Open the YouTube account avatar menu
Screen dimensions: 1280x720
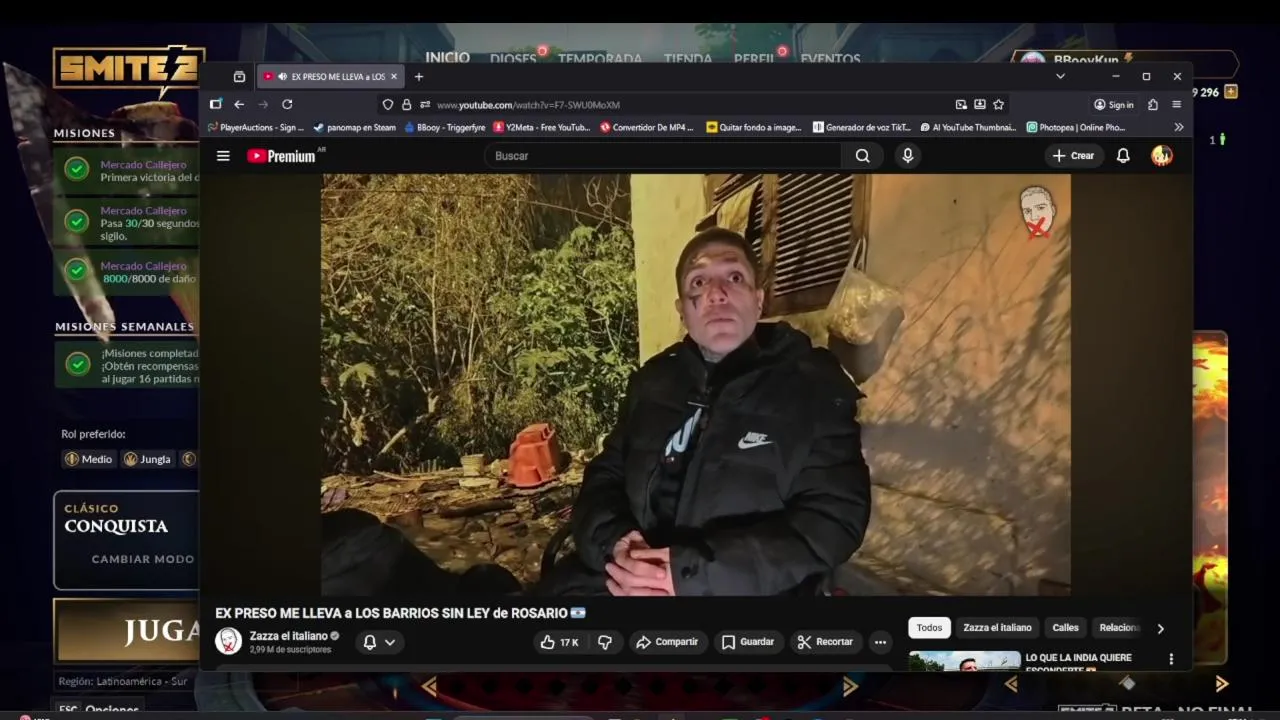tap(1161, 156)
